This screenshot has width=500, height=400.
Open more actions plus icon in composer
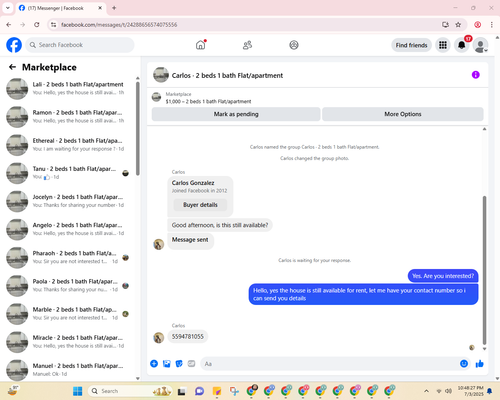(x=154, y=364)
